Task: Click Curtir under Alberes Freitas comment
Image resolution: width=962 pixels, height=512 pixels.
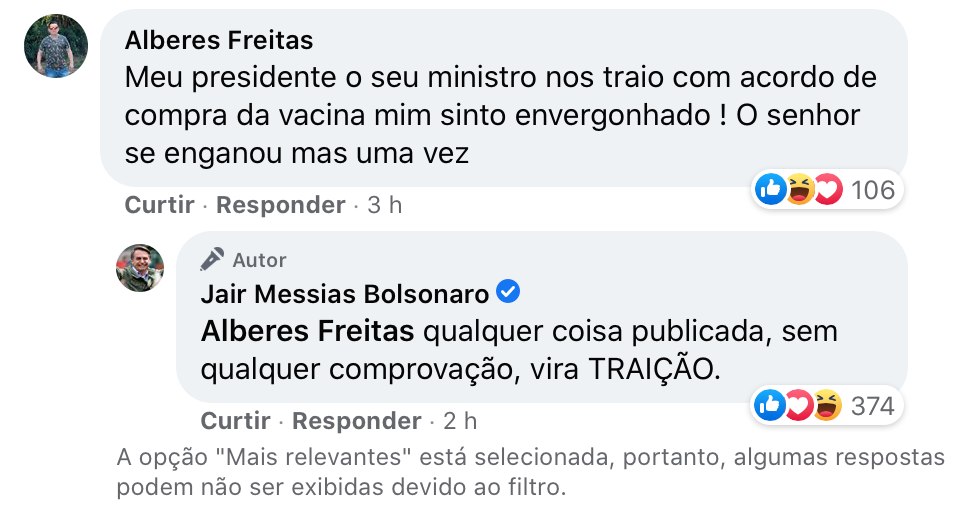Action: (159, 205)
